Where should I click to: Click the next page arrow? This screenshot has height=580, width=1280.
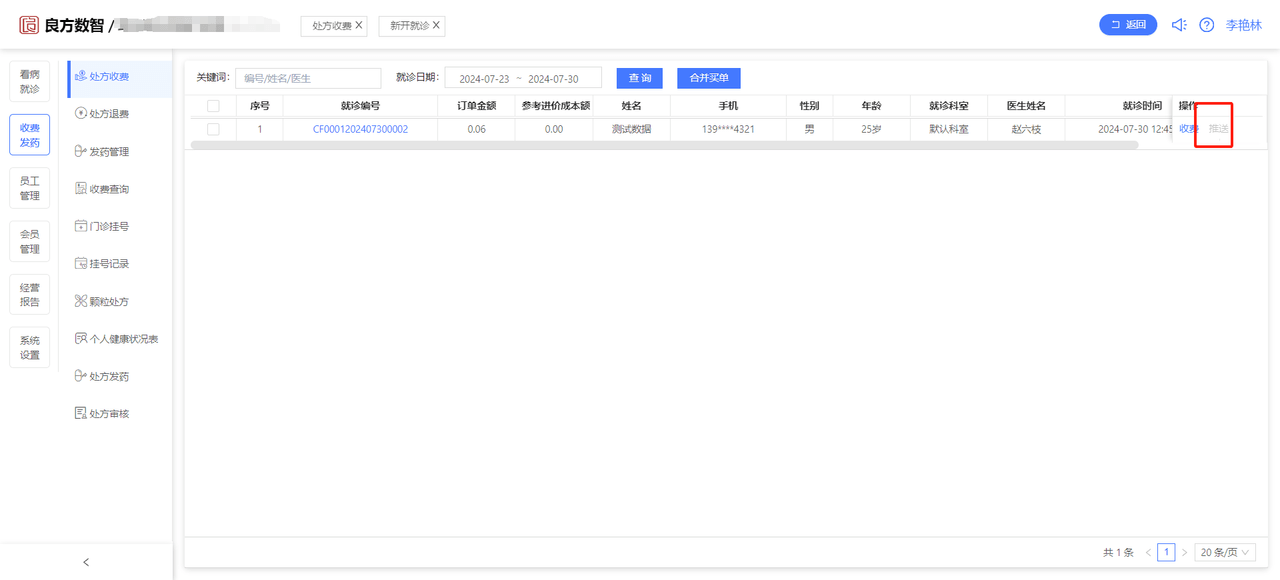pyautogui.click(x=1184, y=552)
